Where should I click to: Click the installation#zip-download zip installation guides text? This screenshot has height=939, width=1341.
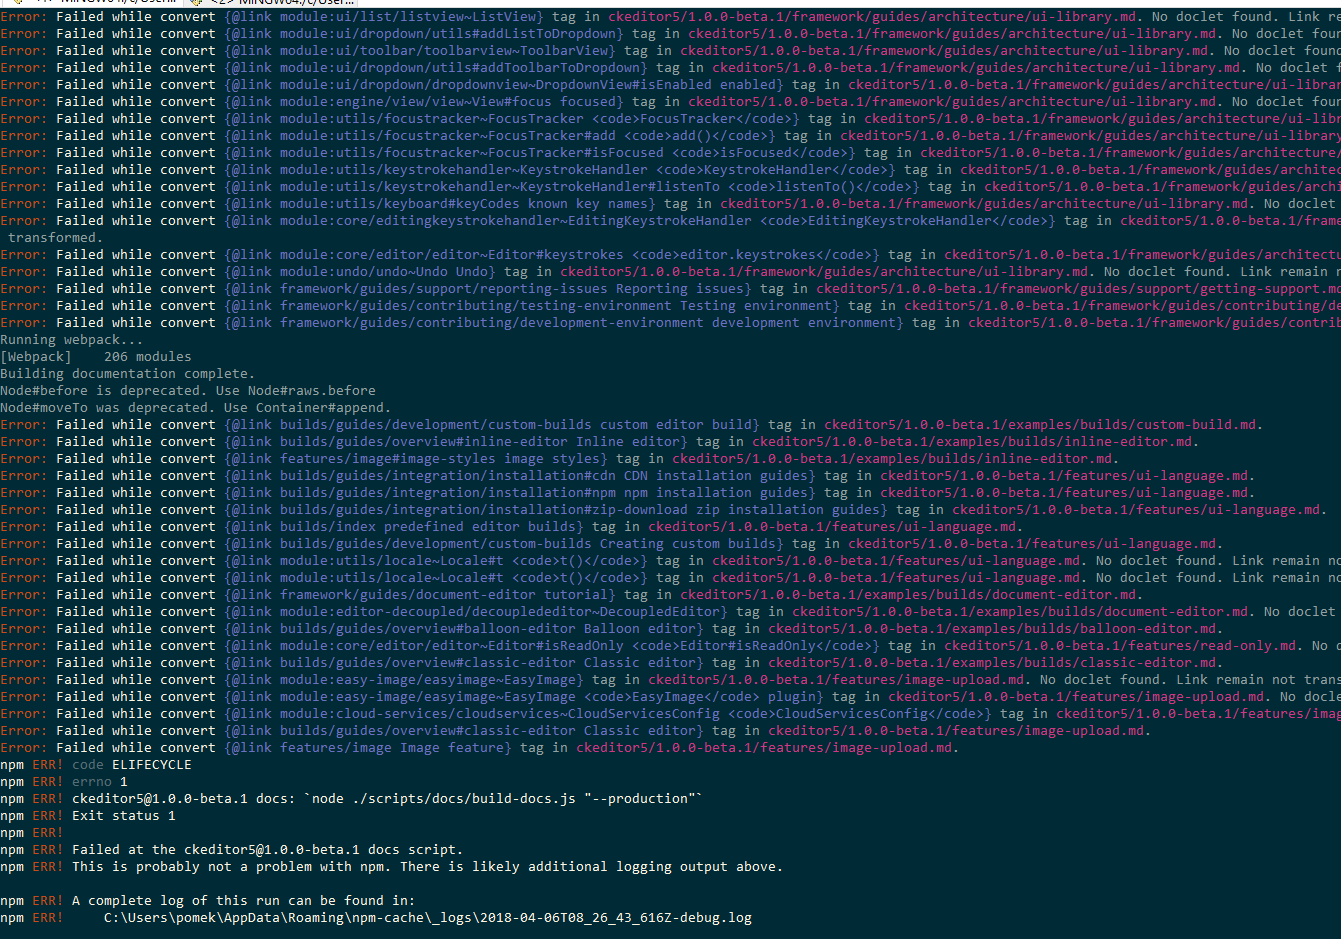click(x=556, y=510)
